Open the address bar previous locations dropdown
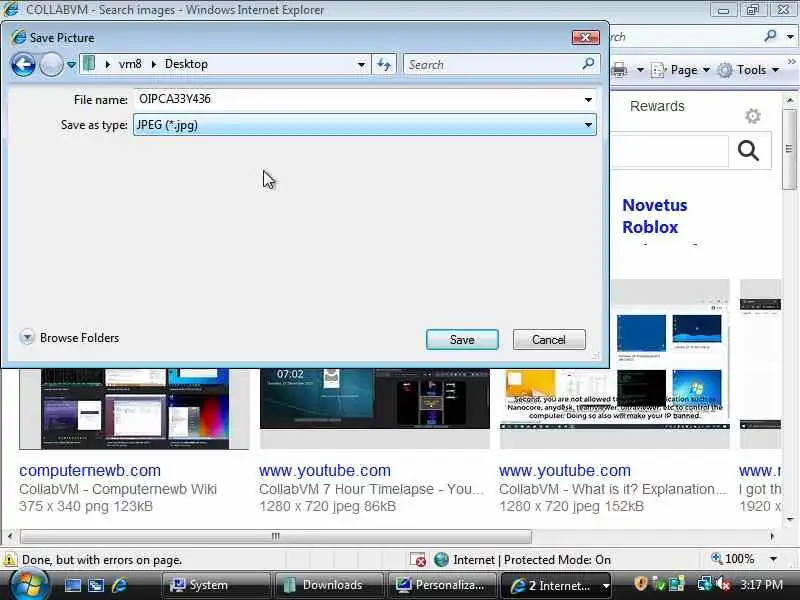The image size is (800, 600). pos(361,65)
